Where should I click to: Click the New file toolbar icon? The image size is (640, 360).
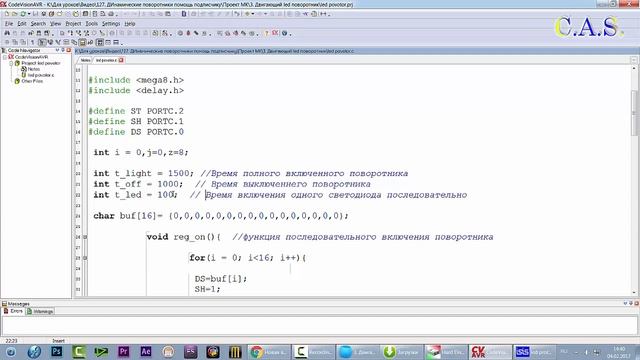7,14
